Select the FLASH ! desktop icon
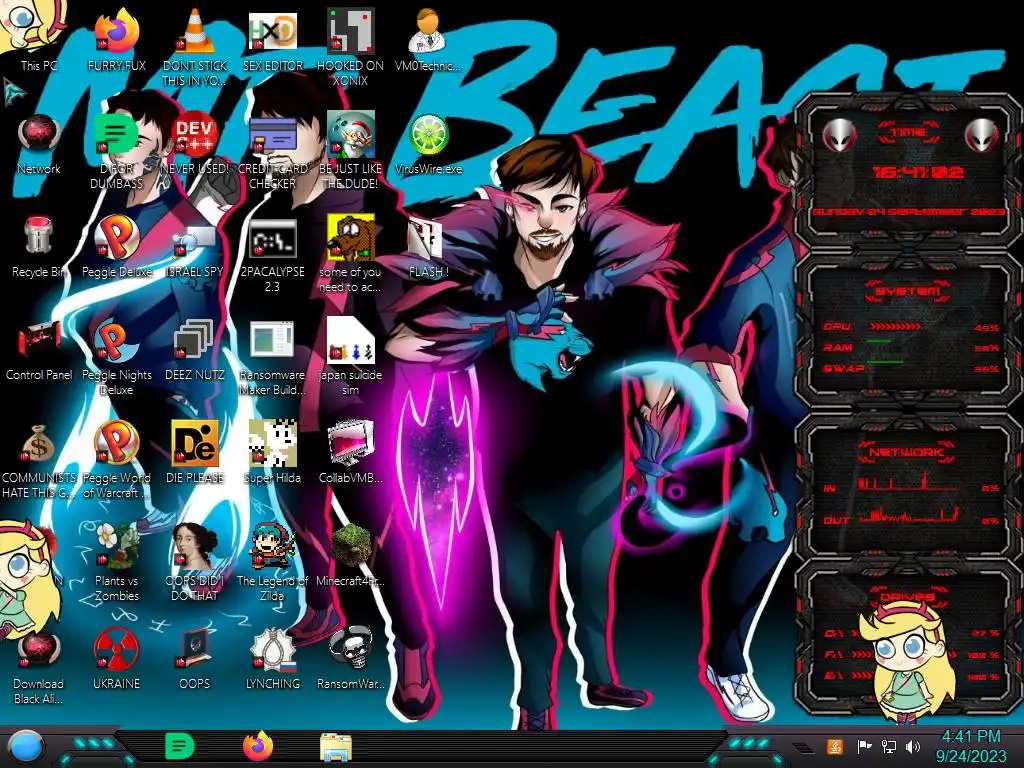This screenshot has width=1024, height=768. [428, 247]
